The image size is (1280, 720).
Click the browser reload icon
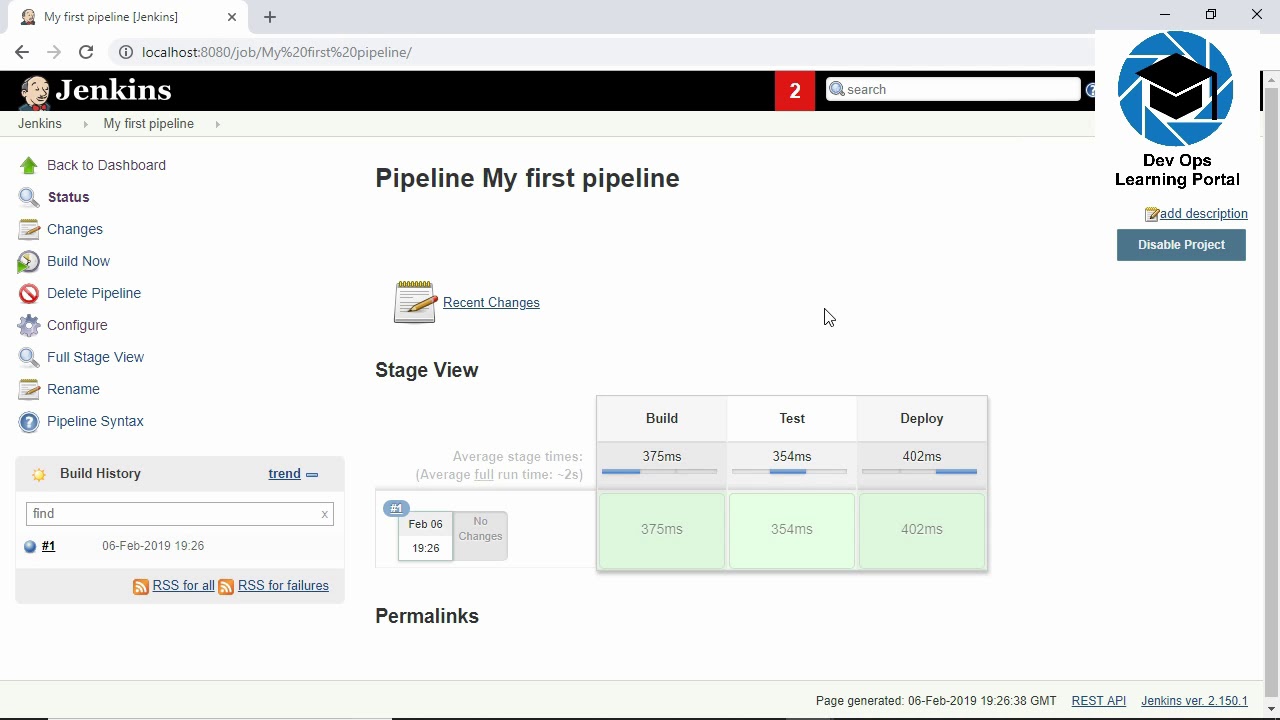coord(86,52)
